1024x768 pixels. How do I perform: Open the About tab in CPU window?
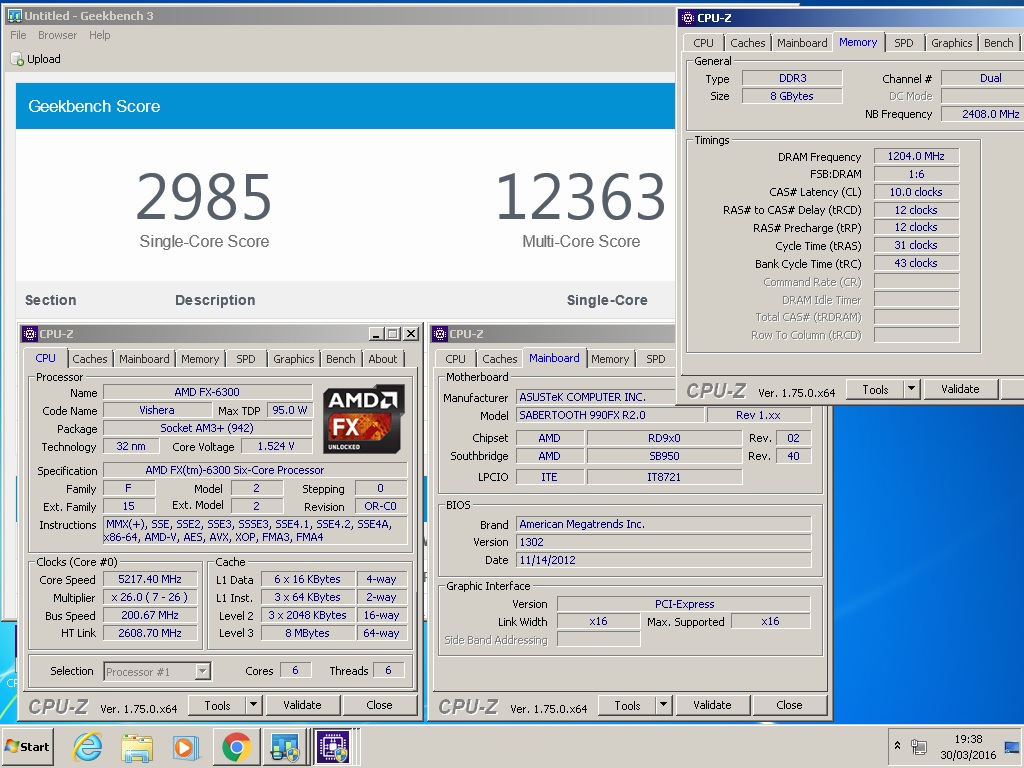[383, 359]
